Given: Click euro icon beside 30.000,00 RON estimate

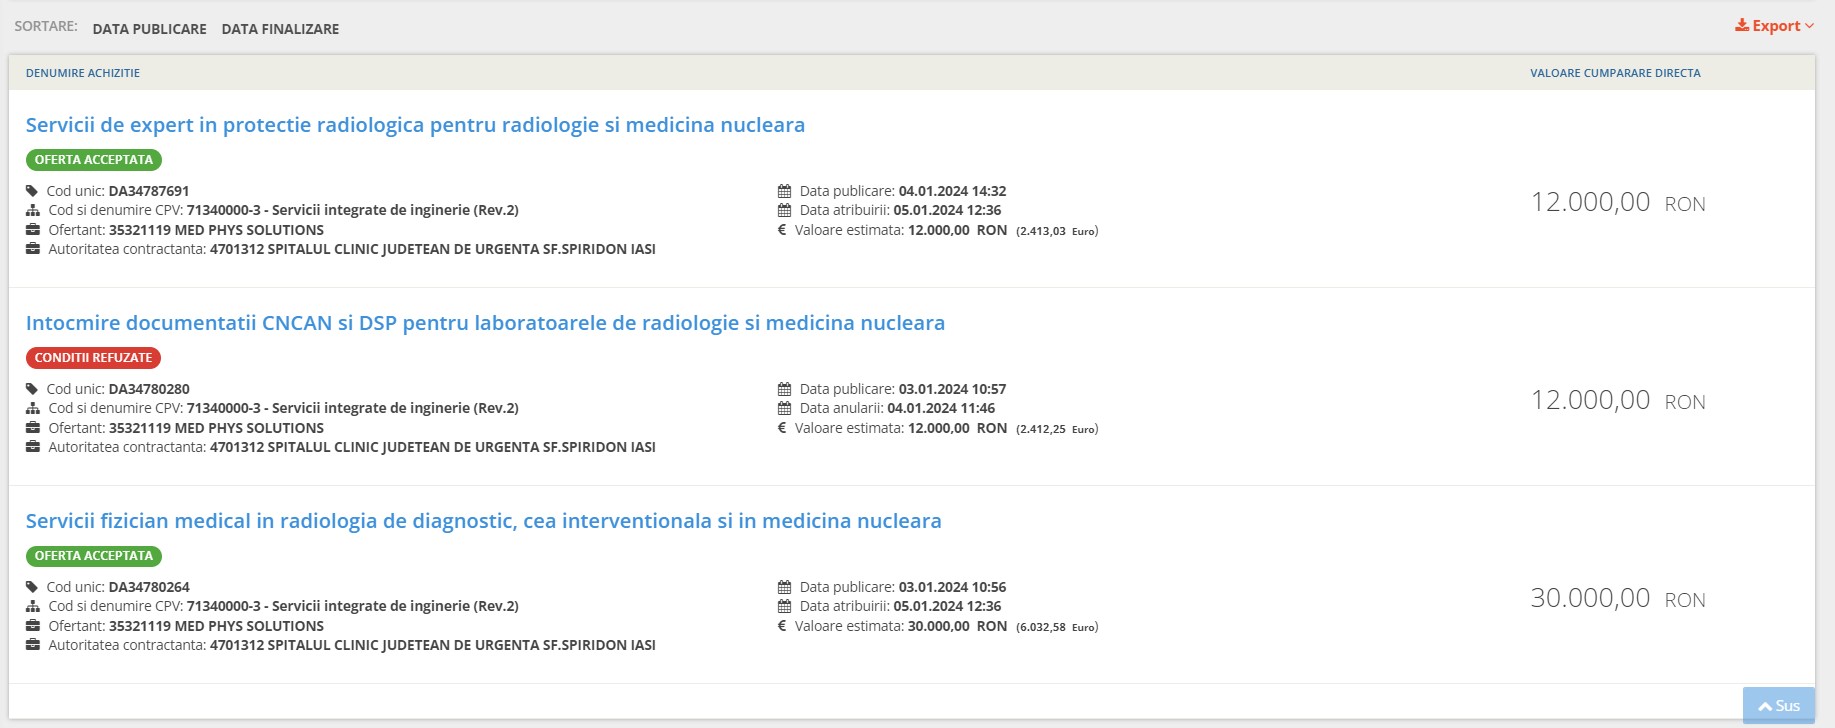Looking at the screenshot, I should coord(782,626).
